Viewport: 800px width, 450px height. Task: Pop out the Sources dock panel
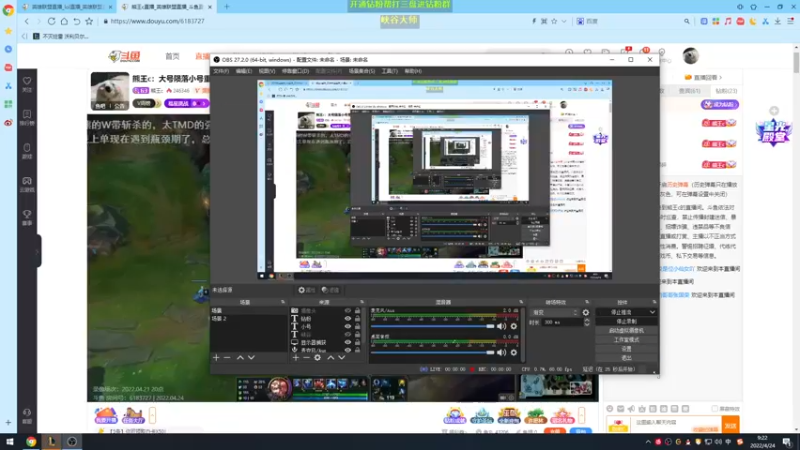coord(362,302)
